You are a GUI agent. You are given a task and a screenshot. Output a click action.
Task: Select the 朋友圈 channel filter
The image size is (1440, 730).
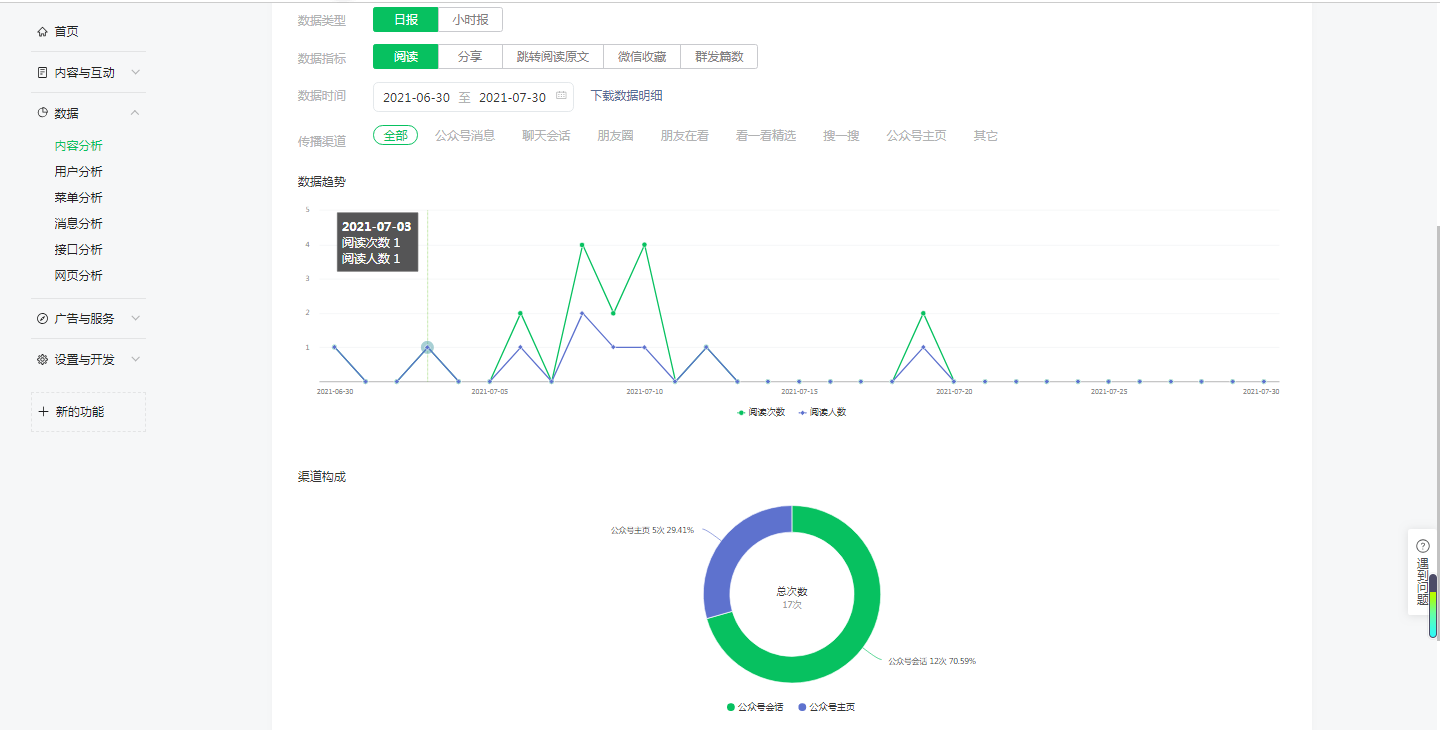tap(615, 136)
